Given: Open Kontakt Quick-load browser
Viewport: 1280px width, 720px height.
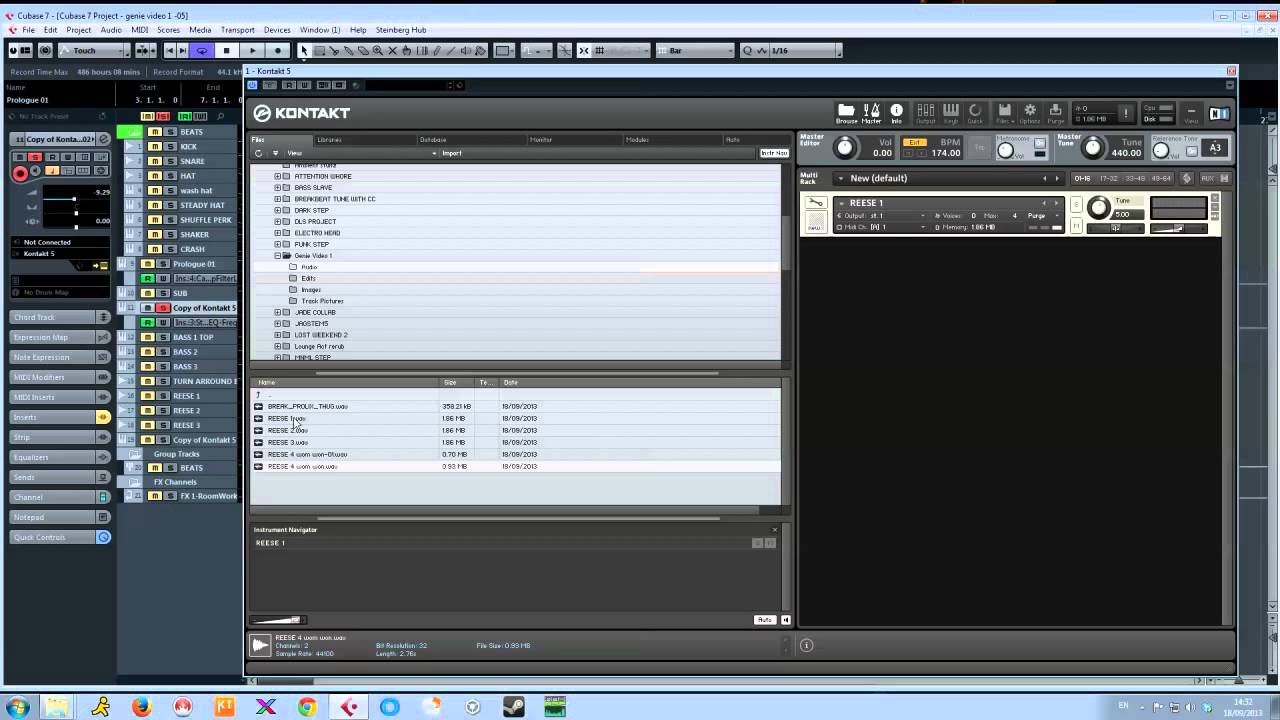Looking at the screenshot, I should [x=975, y=113].
